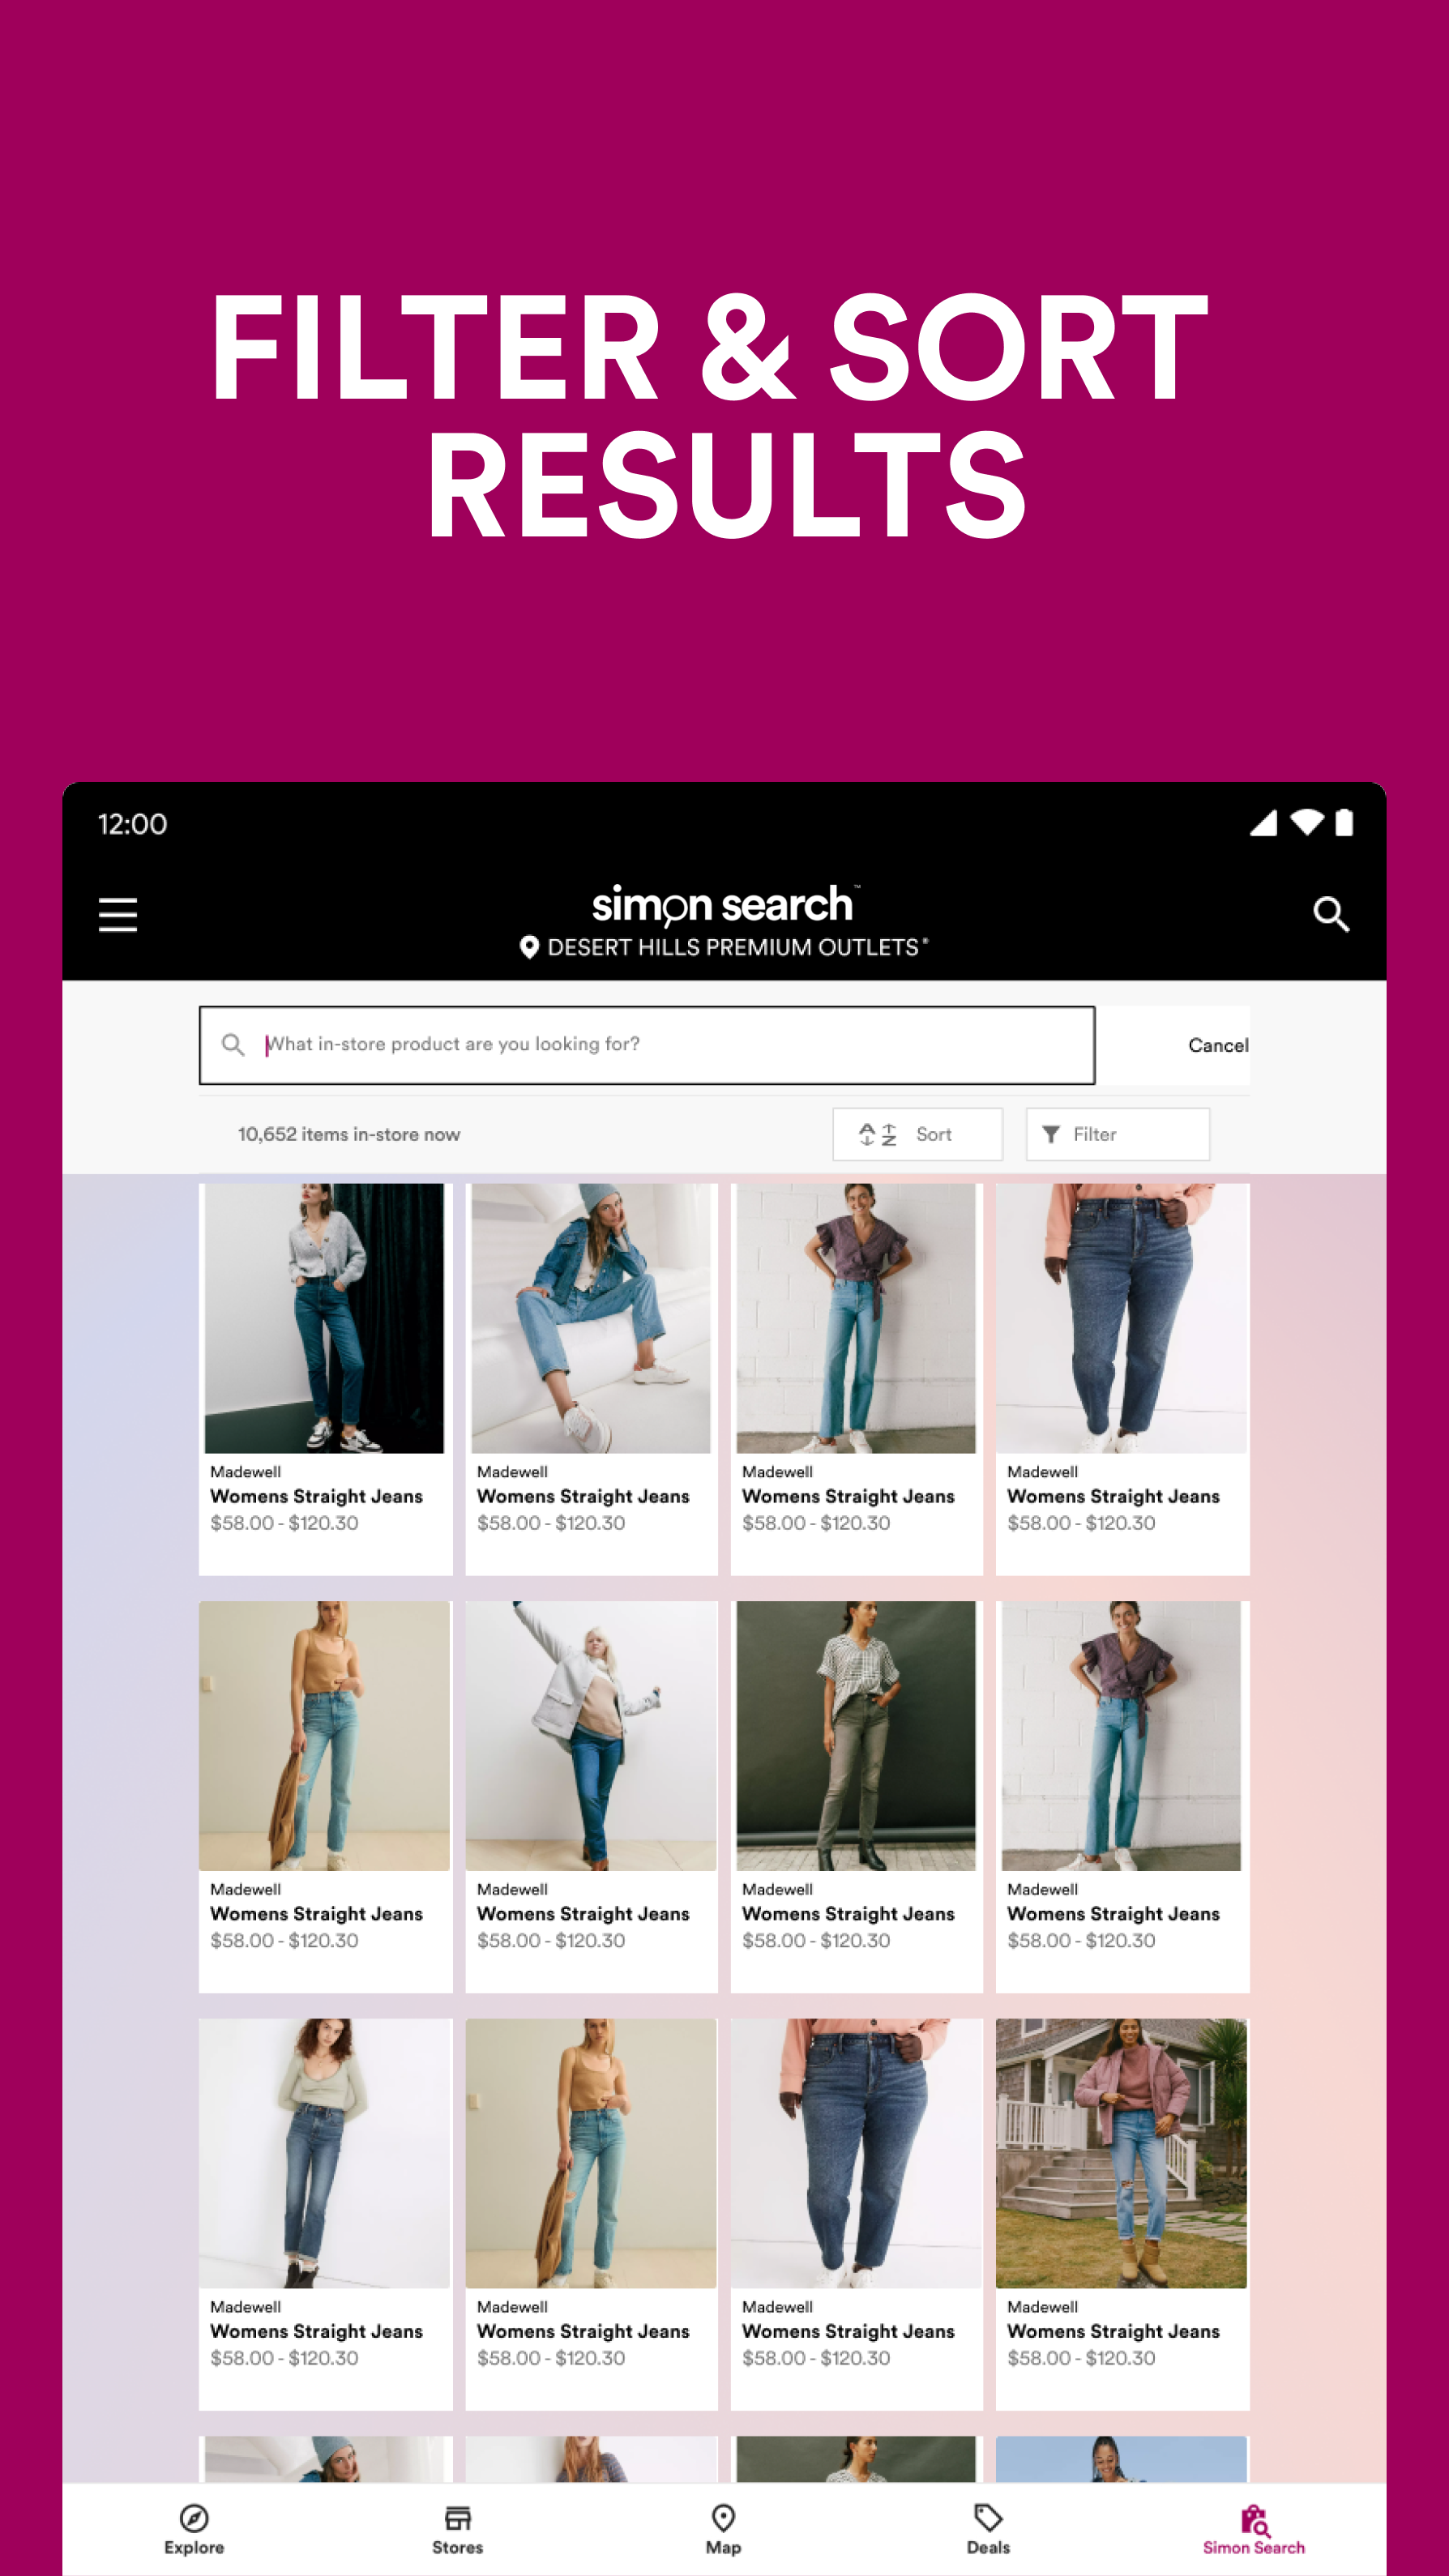
Task: Click the product search input field
Action: pos(647,1045)
